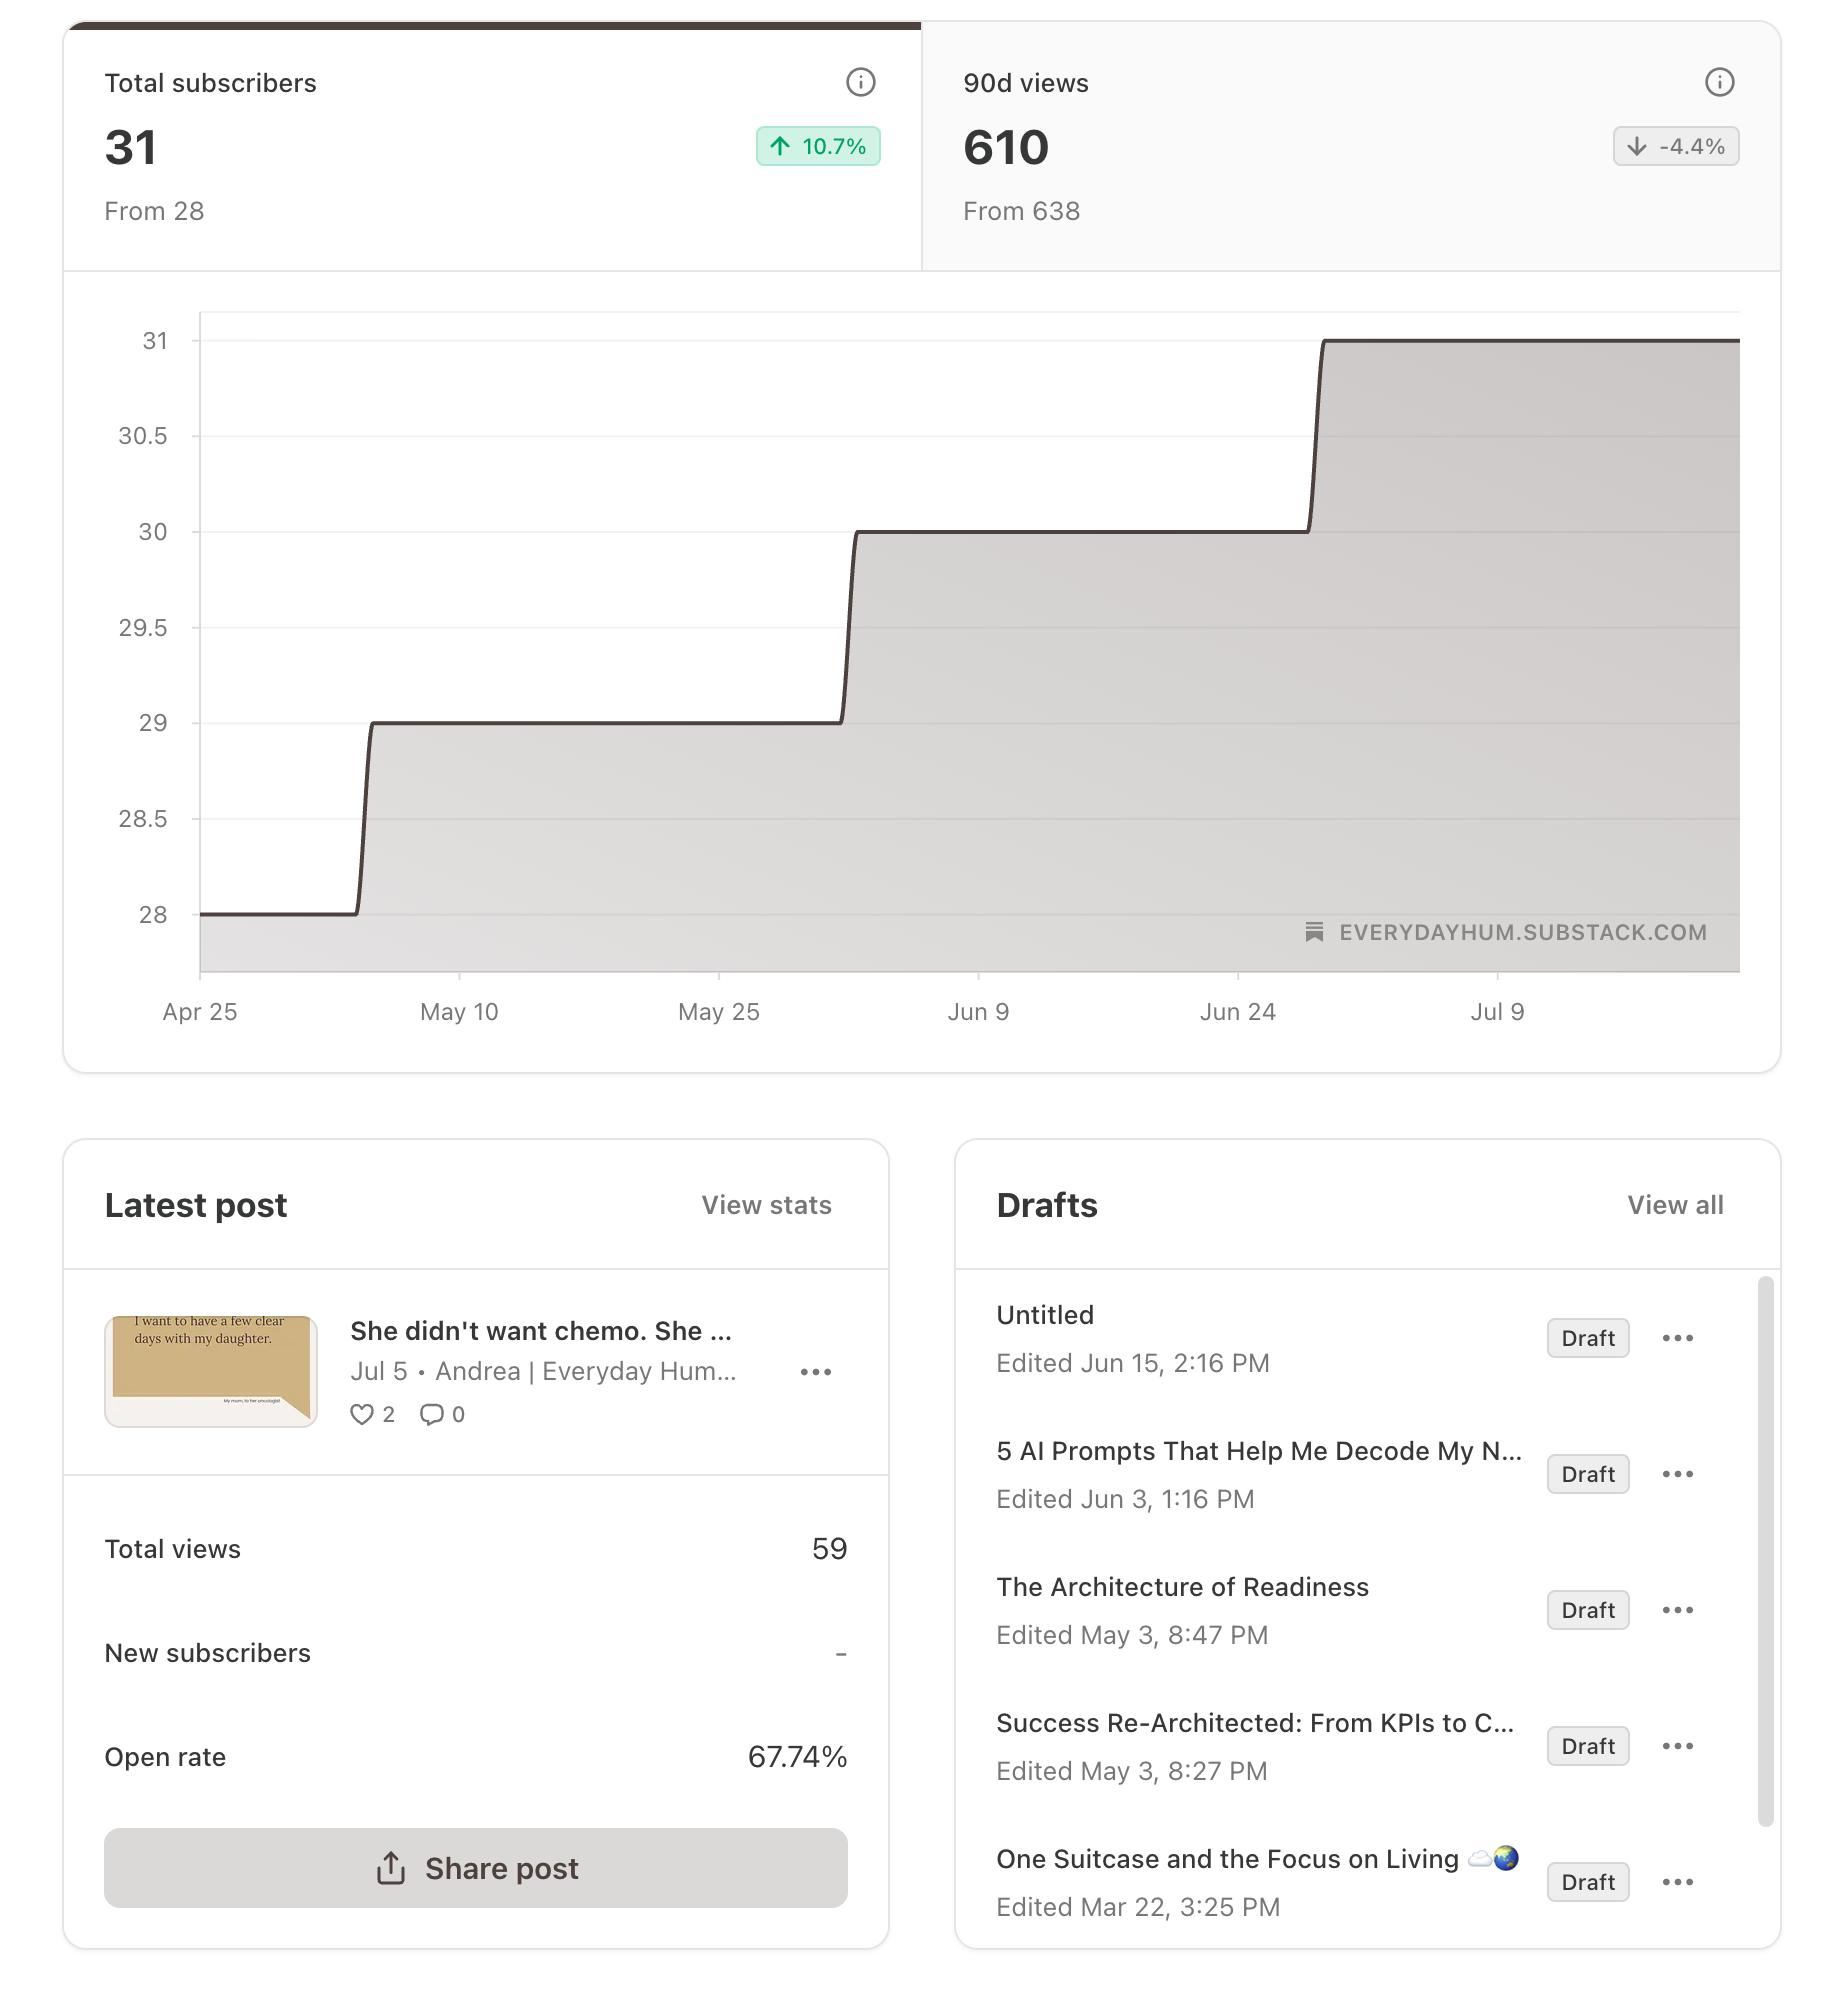
Task: Click Draft badge on Untitled row
Action: [x=1588, y=1338]
